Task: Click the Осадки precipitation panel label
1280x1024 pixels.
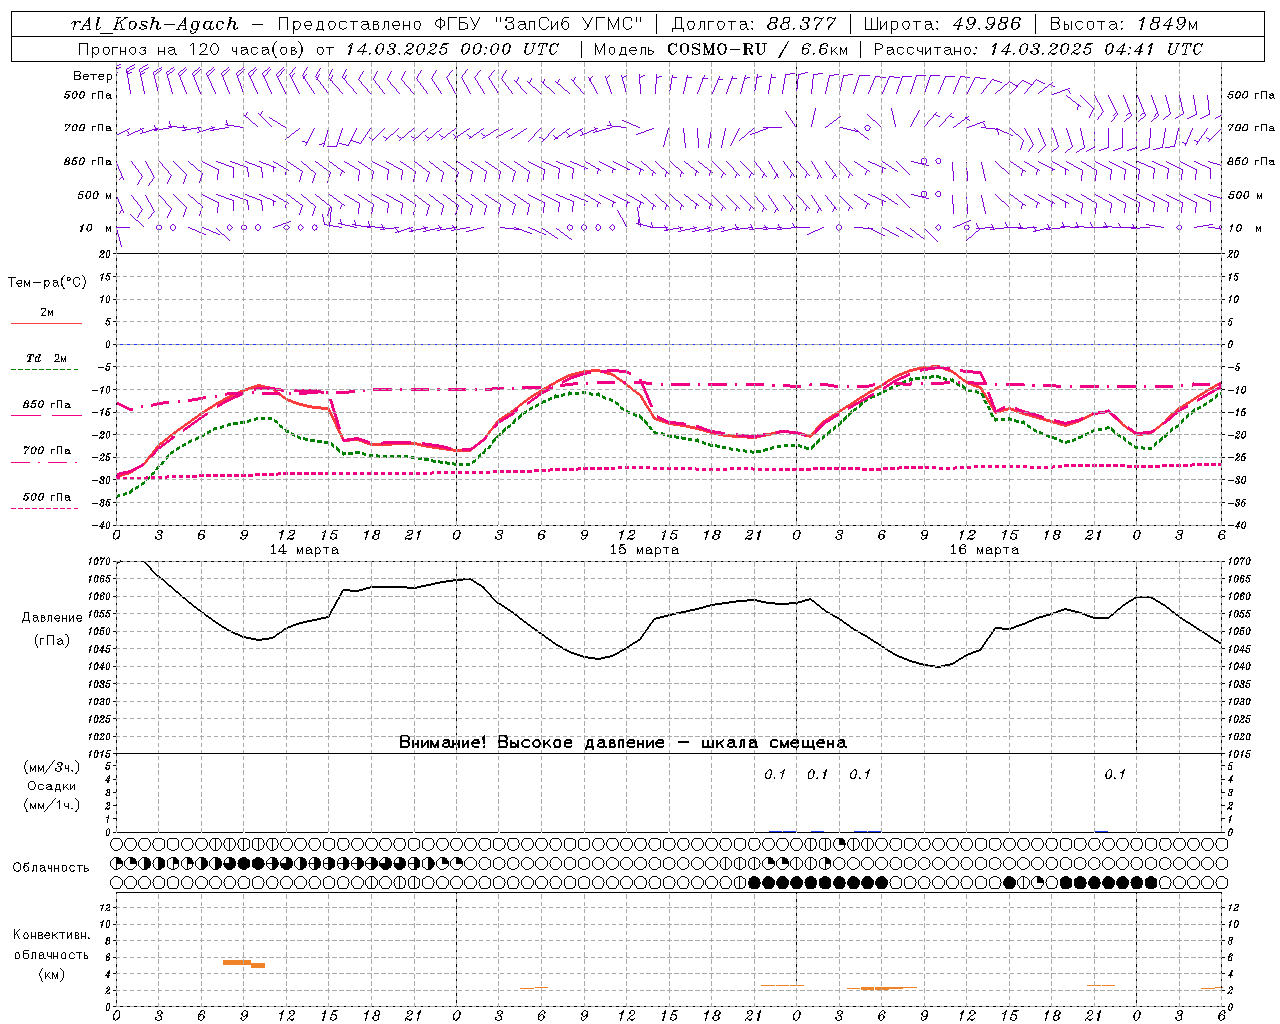Action: pyautogui.click(x=51, y=786)
